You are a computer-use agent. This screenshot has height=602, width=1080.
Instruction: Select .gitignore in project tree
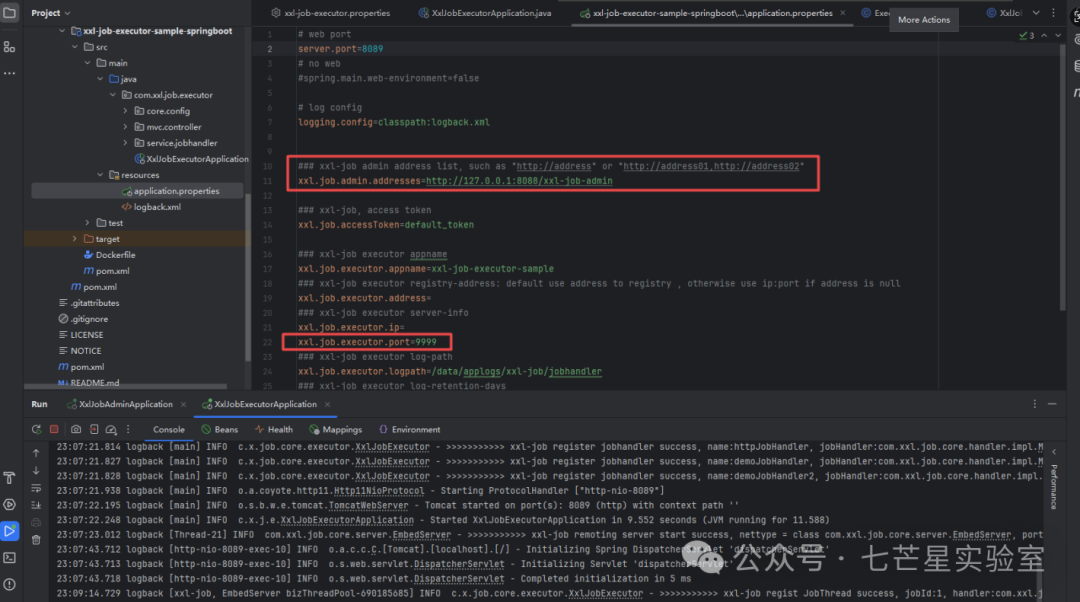[x=83, y=319]
